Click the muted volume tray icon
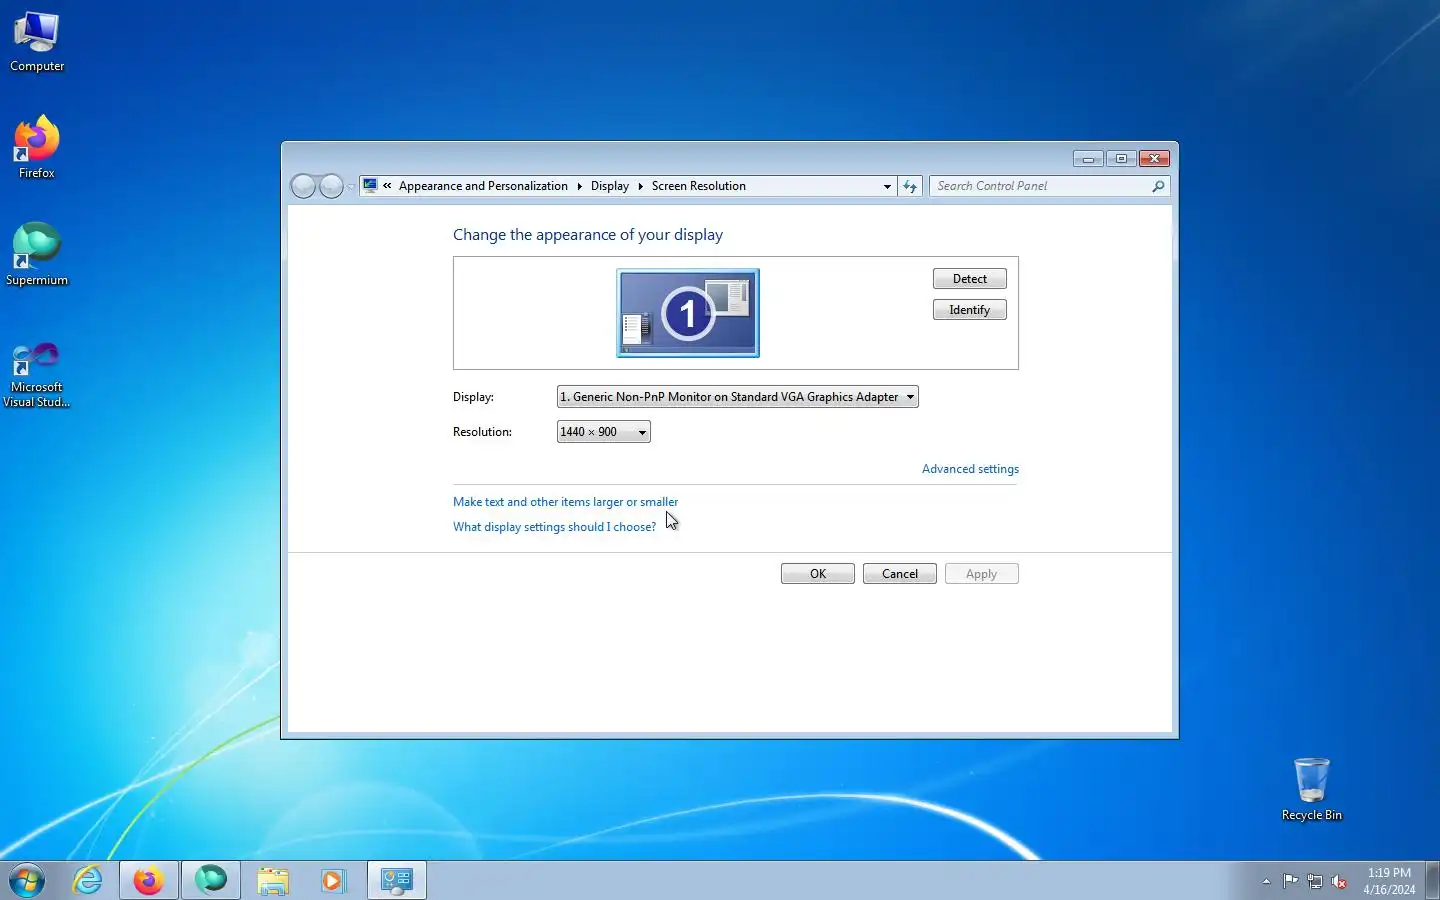 [x=1339, y=881]
